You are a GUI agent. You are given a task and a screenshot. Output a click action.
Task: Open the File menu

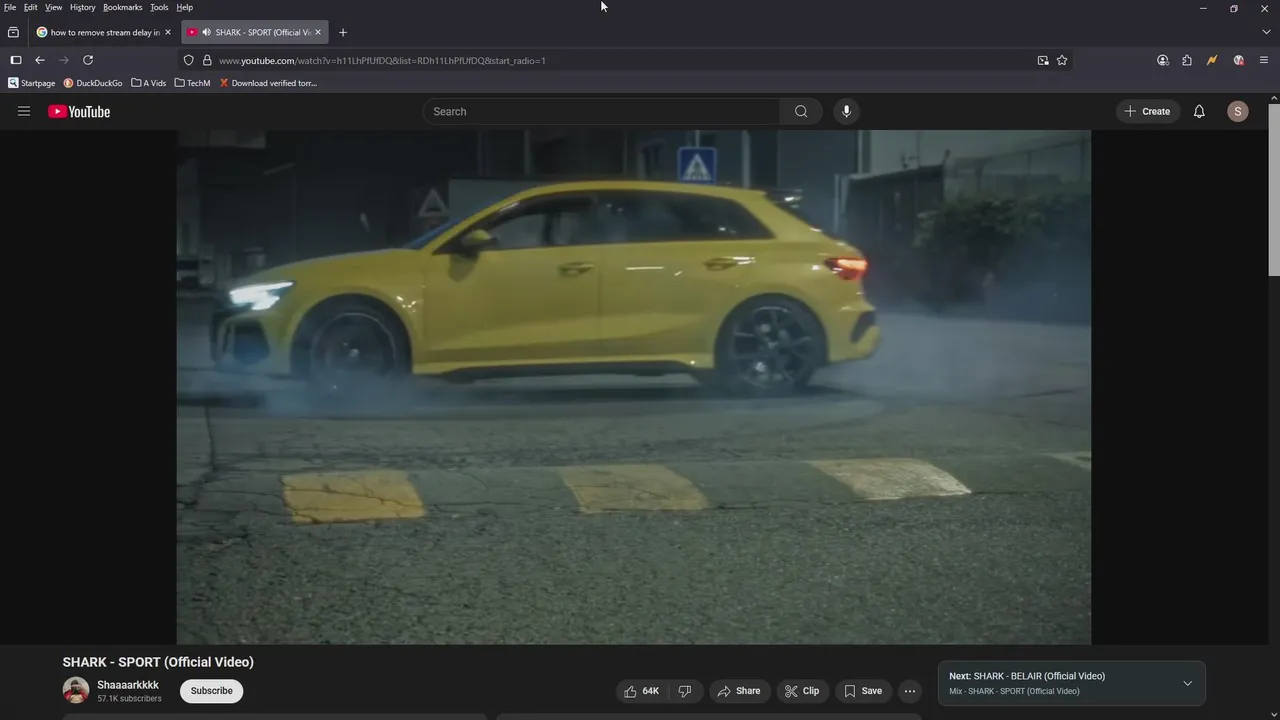pos(10,7)
